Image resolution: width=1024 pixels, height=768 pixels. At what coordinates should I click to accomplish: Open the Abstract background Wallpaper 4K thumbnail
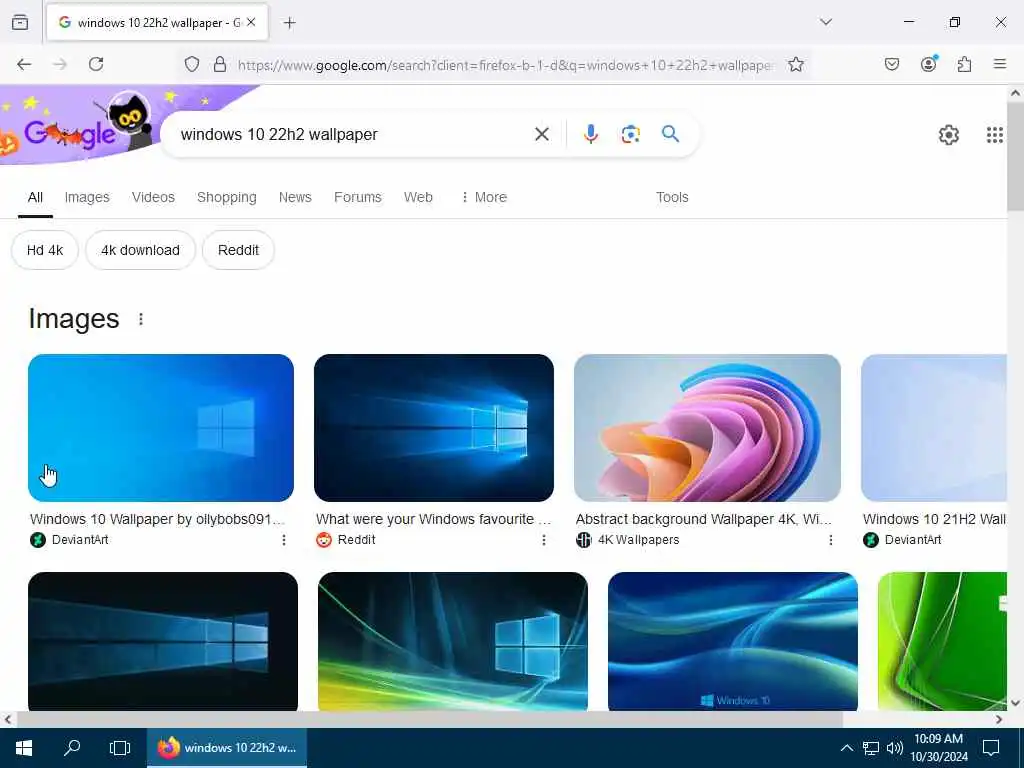click(x=707, y=428)
